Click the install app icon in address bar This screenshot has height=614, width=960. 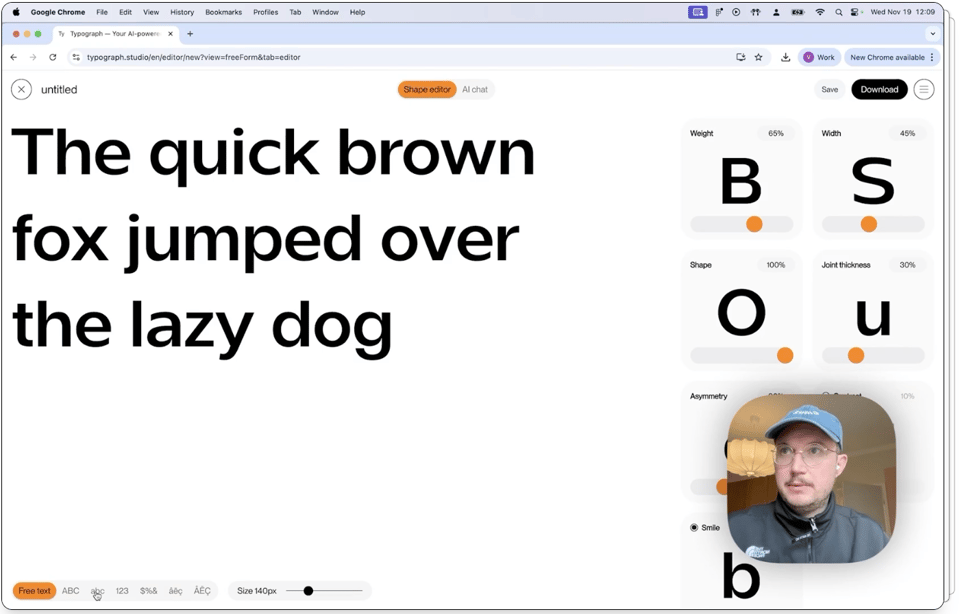[x=740, y=58]
